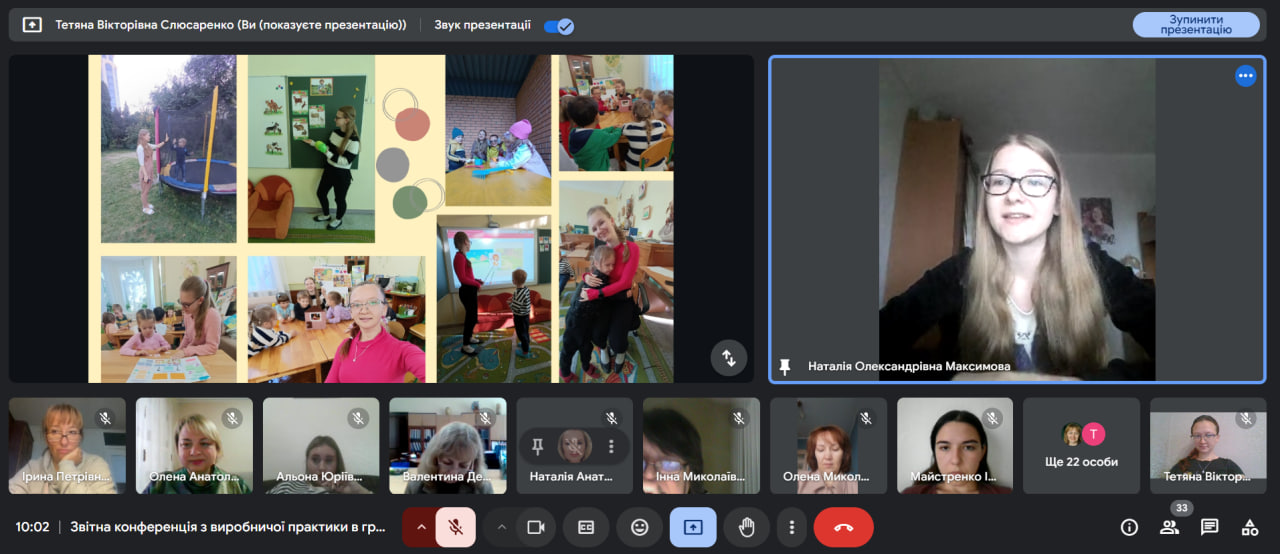Toggle the camera button

(x=535, y=527)
